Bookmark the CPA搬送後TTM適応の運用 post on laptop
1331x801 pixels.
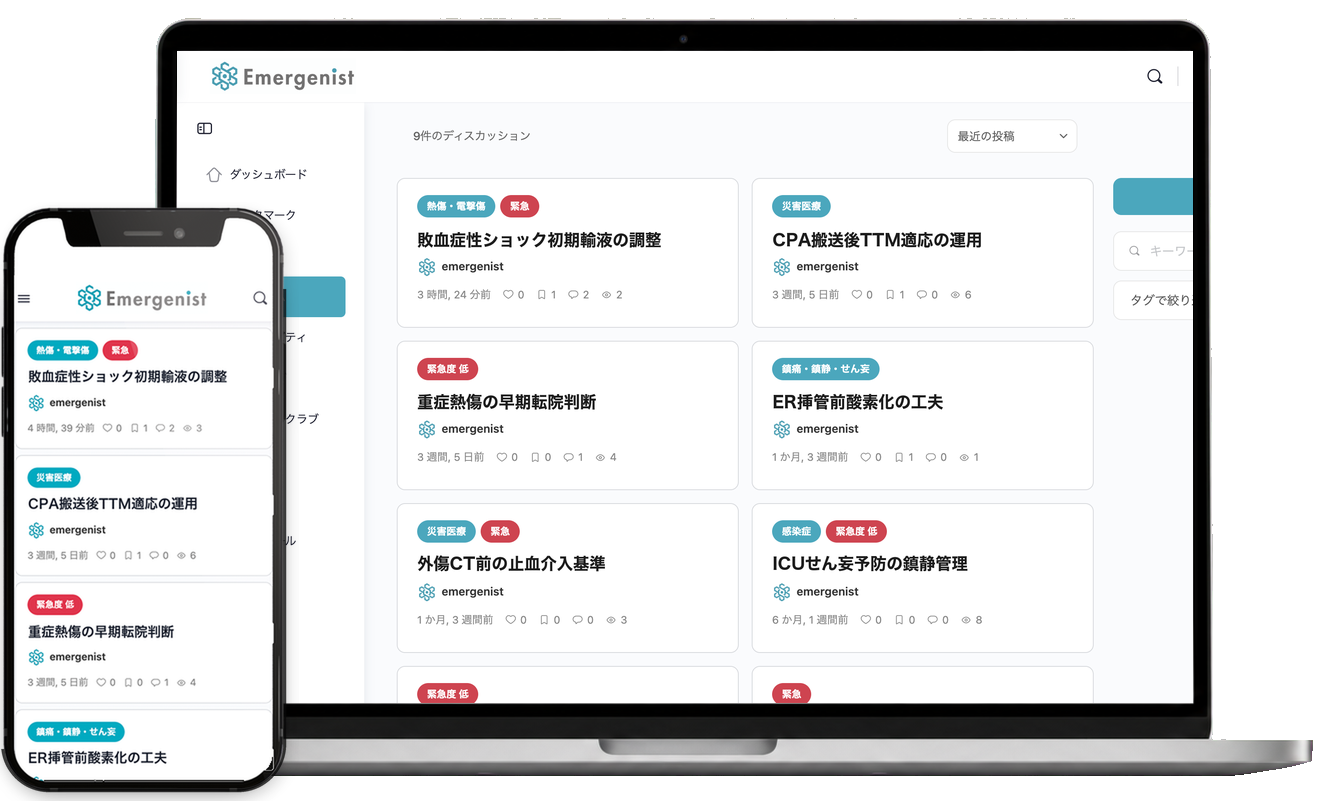(x=891, y=295)
